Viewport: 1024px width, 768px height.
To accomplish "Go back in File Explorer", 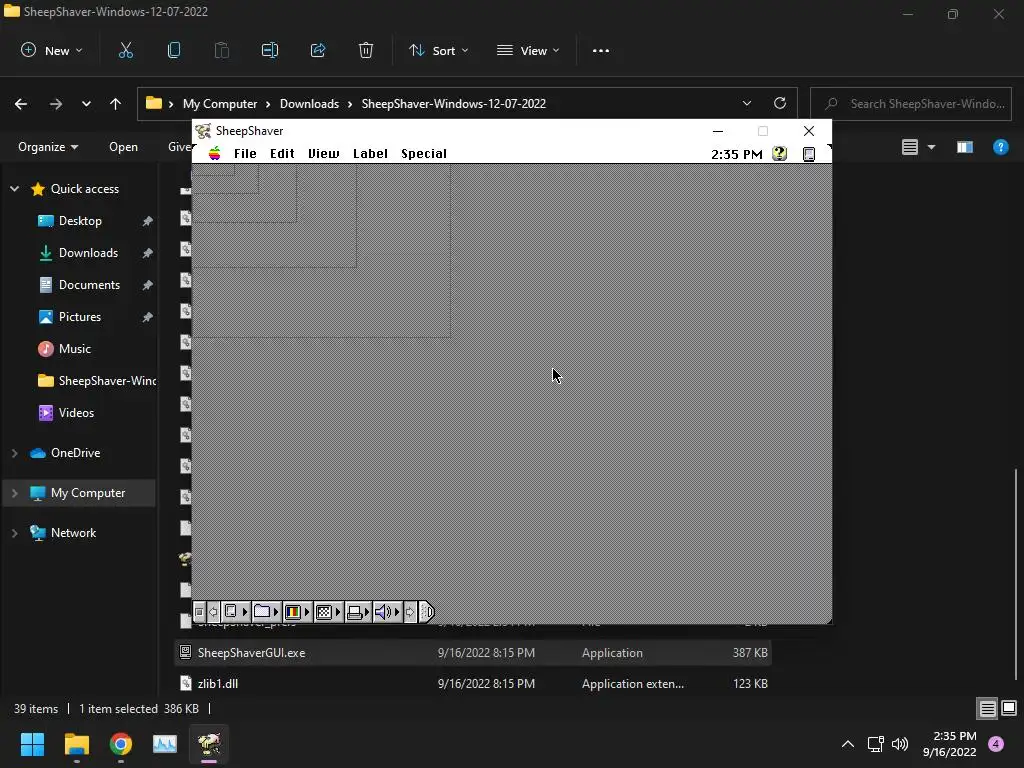I will click(21, 104).
